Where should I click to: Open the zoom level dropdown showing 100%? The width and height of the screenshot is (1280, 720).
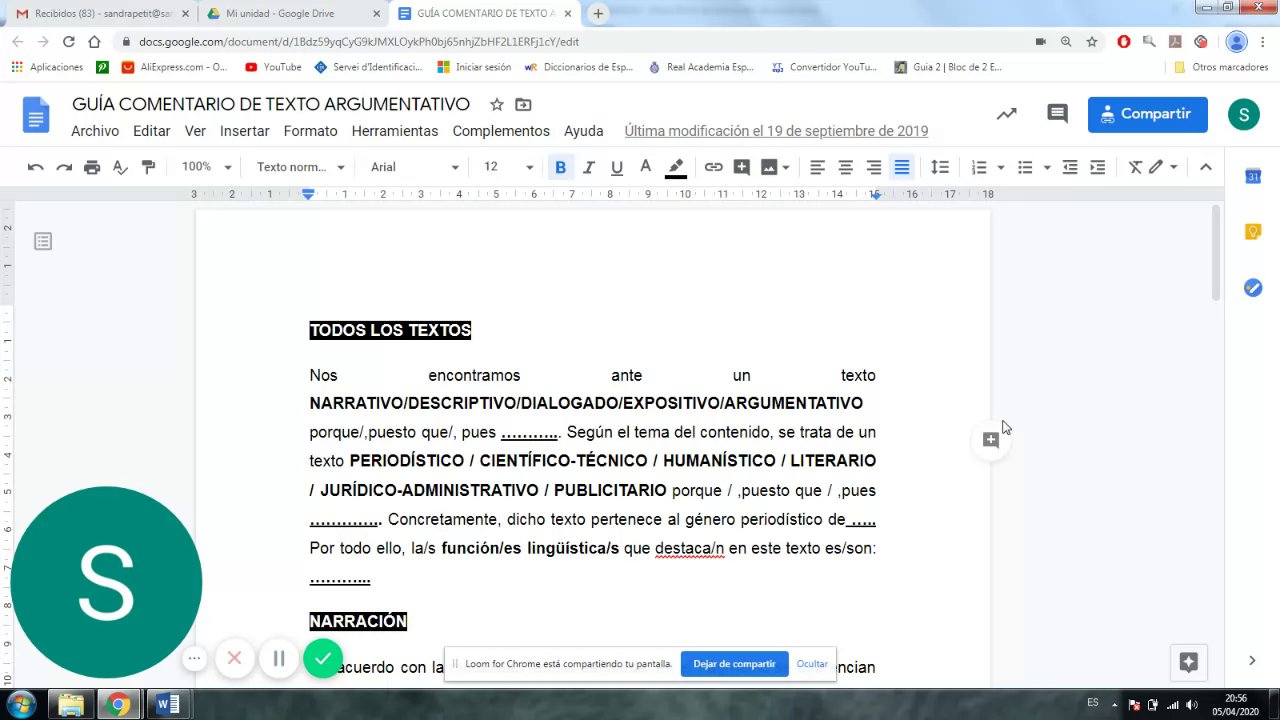206,167
